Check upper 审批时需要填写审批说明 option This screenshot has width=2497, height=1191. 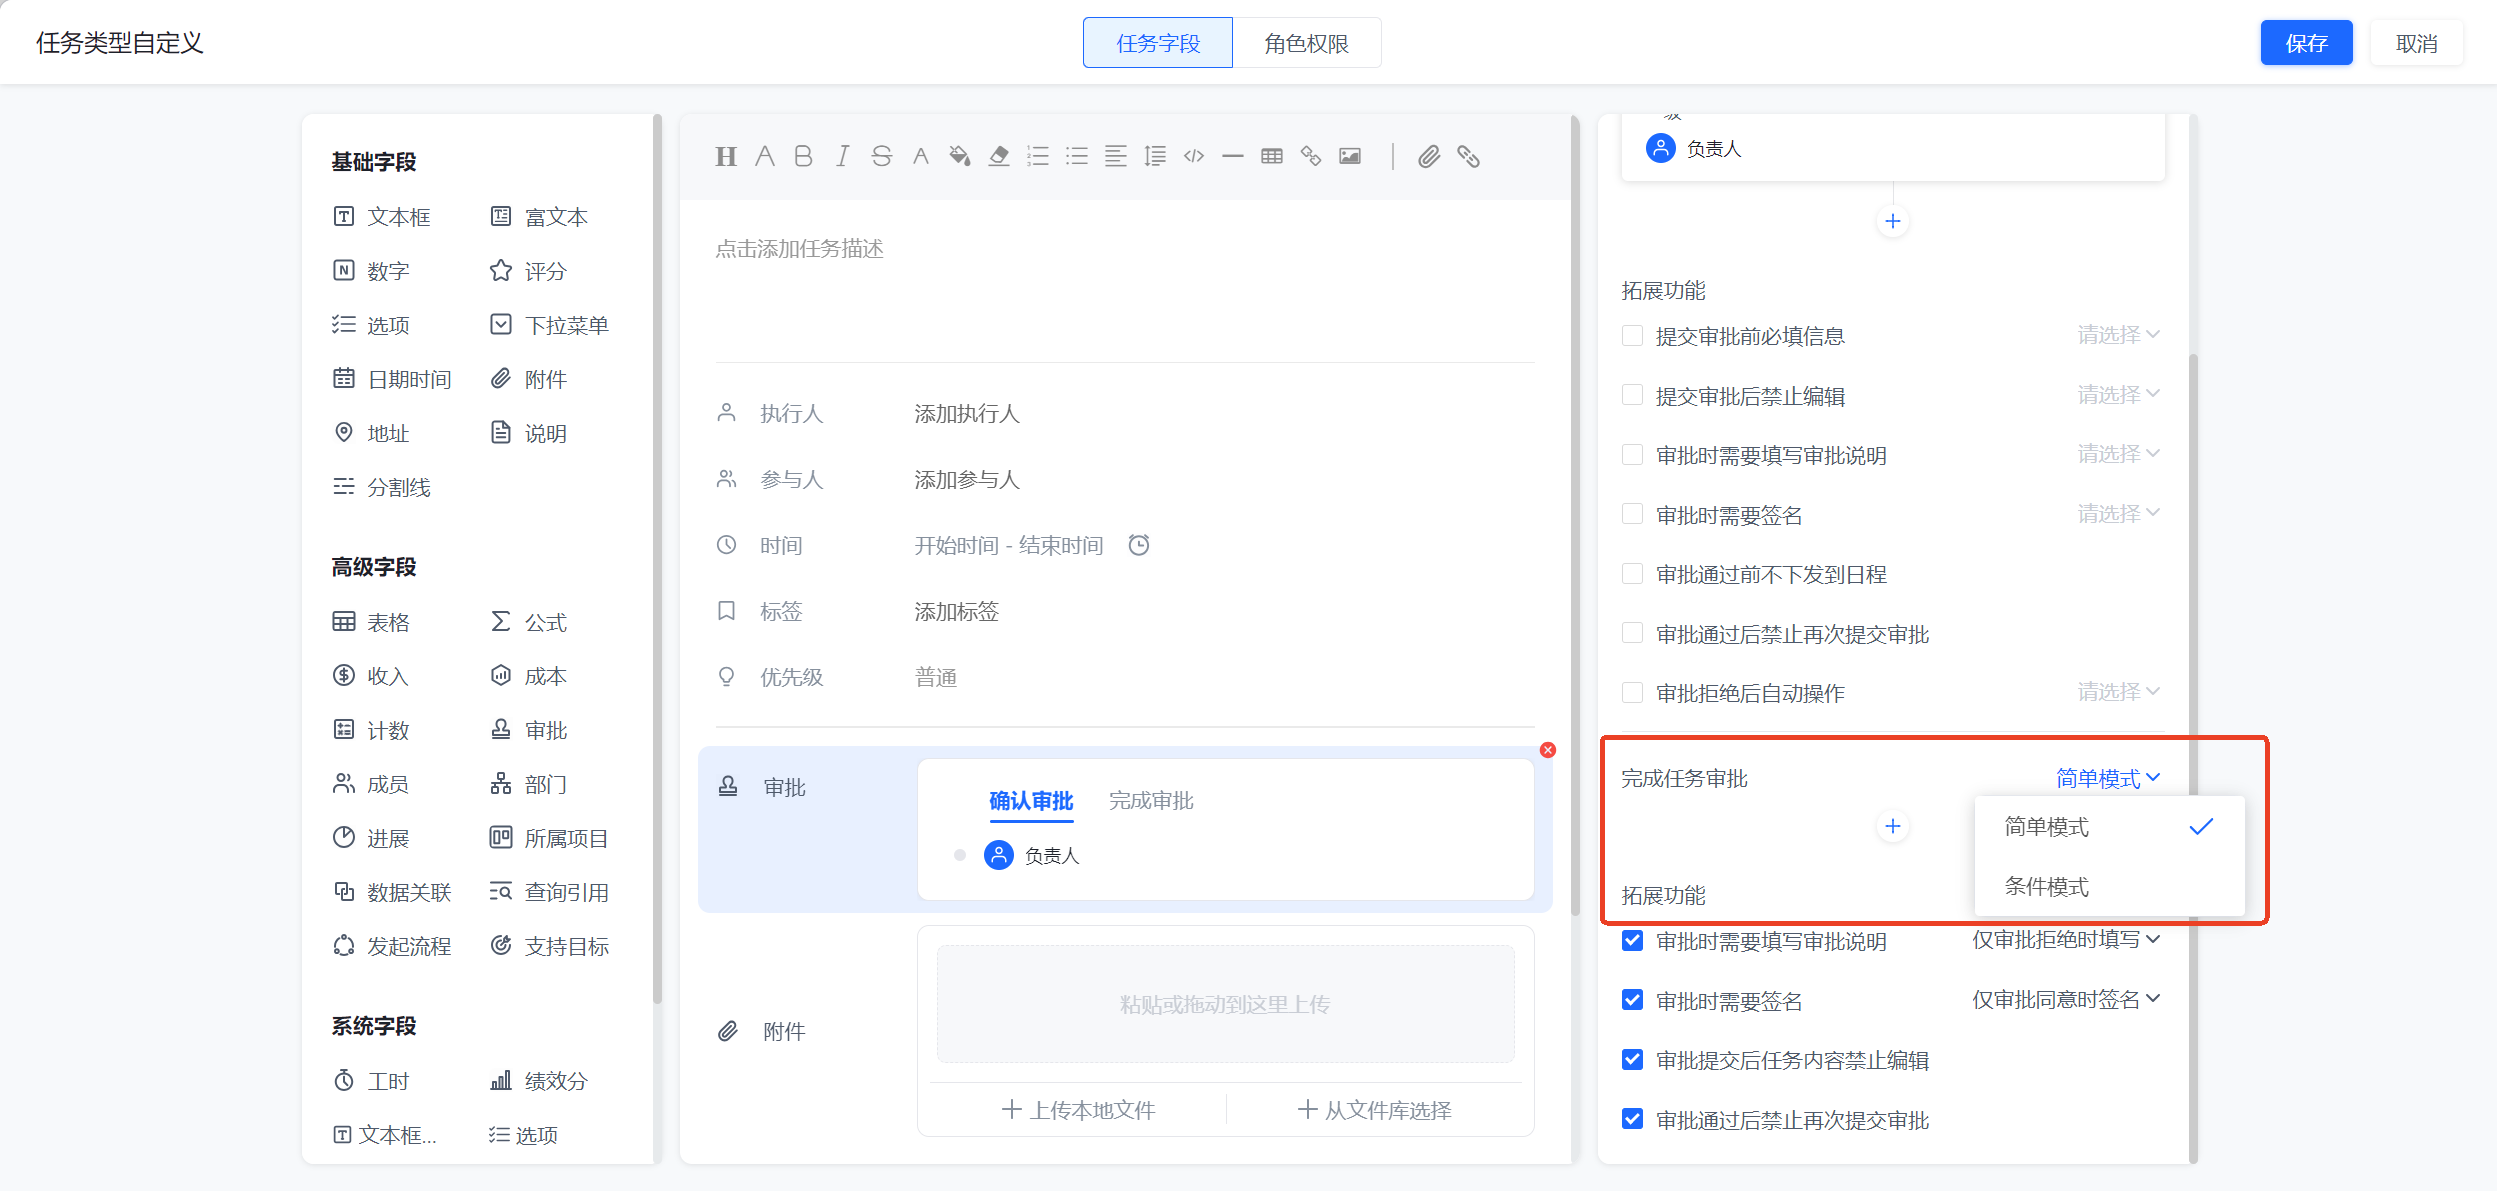(1633, 455)
